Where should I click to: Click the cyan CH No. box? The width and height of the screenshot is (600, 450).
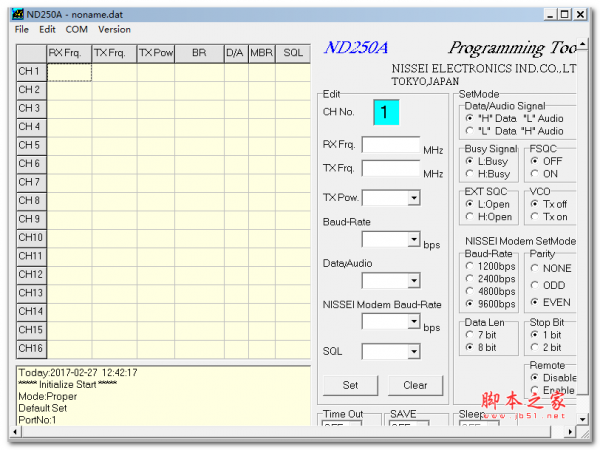click(x=386, y=112)
